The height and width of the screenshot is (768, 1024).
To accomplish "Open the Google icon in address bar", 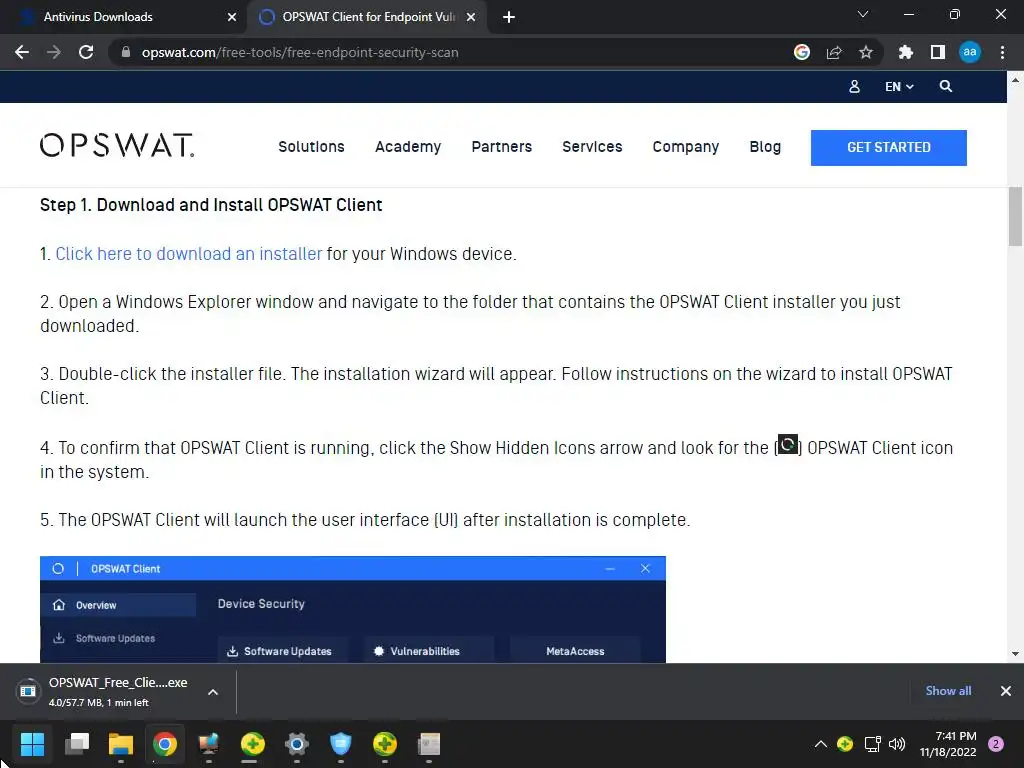I will tap(802, 52).
